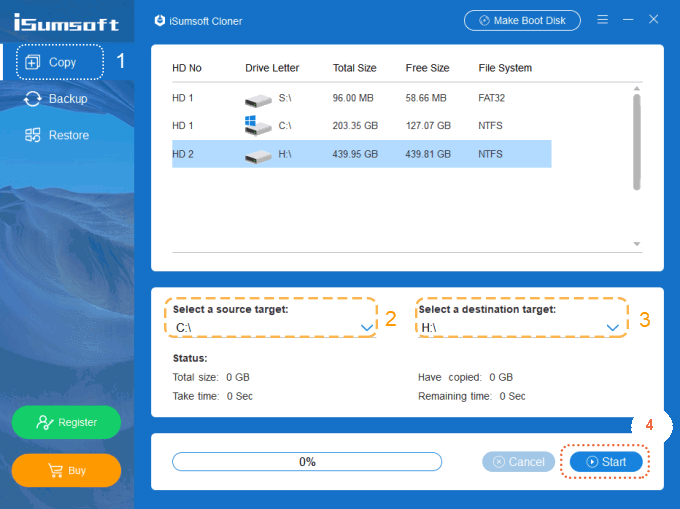
Task: Click the HD No column header
Action: coord(187,68)
